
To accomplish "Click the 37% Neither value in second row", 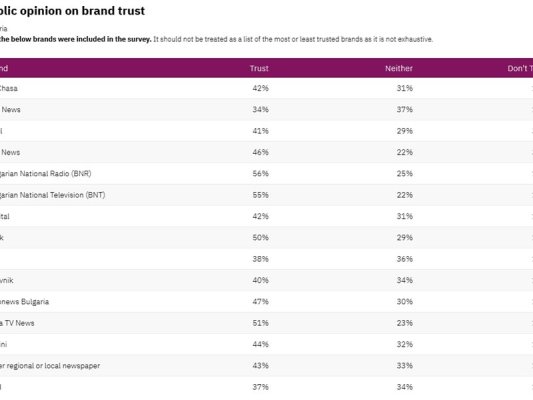I will [405, 109].
